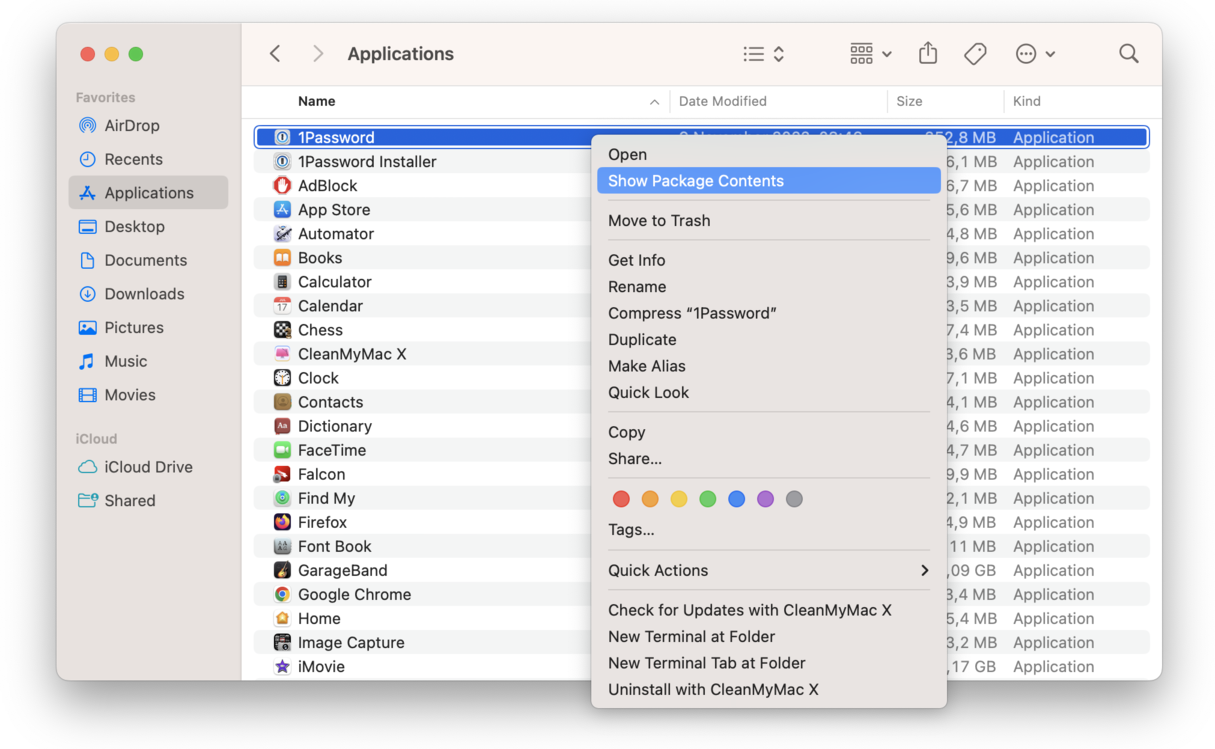Click the Share icon in the toolbar
The image size is (1215, 749).
coord(928,54)
